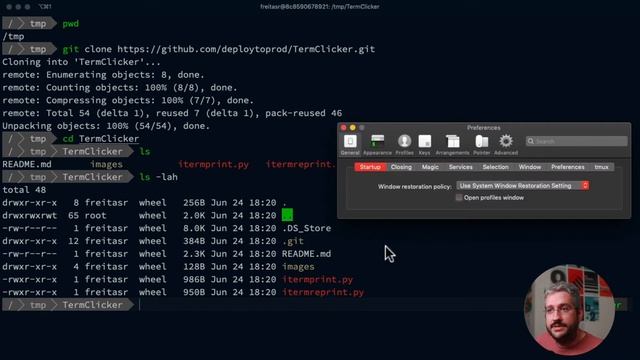Viewport: 640px width, 360px height.
Task: Click the pwd command text
Action: click(71, 24)
